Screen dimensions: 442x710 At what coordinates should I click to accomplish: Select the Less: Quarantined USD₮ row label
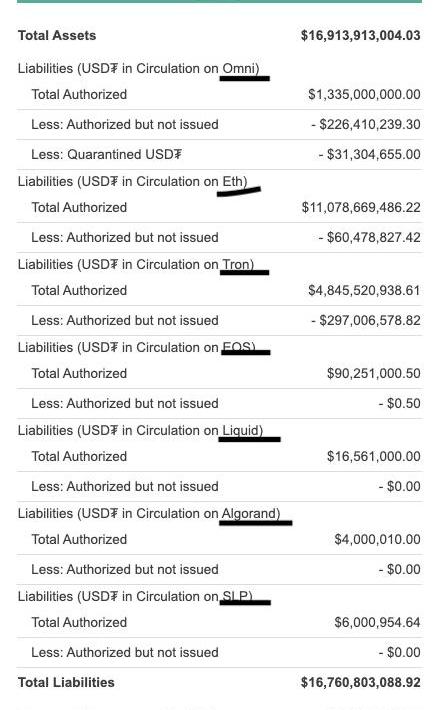[106, 154]
